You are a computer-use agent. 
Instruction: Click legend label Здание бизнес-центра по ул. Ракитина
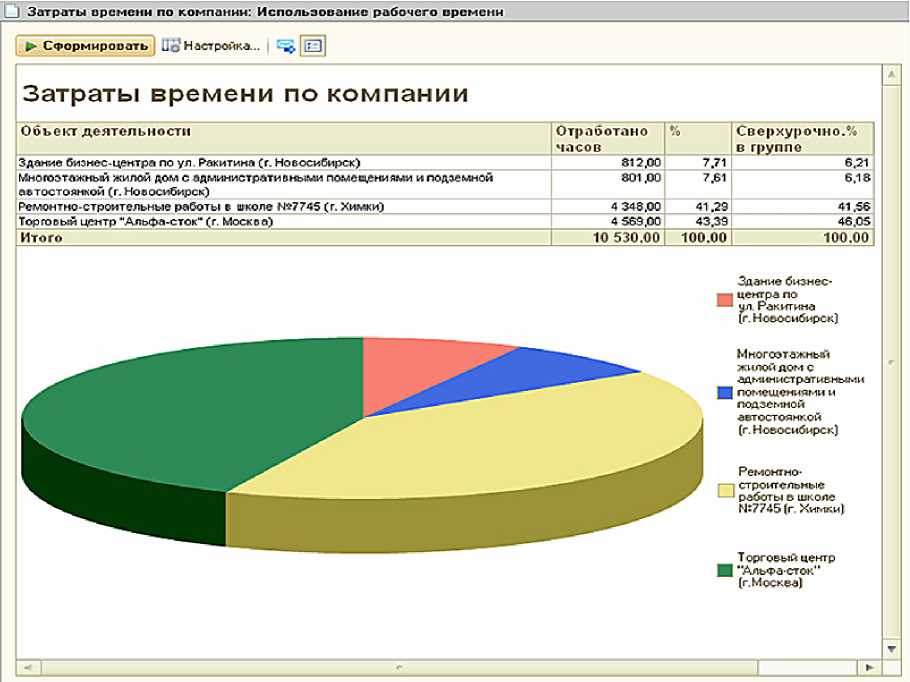coord(788,299)
